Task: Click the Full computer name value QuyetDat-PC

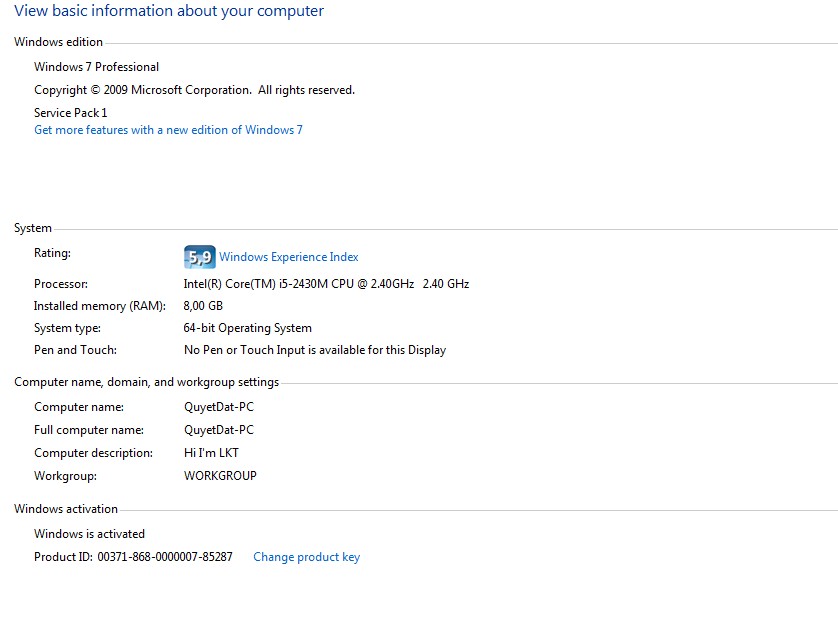Action: [219, 430]
